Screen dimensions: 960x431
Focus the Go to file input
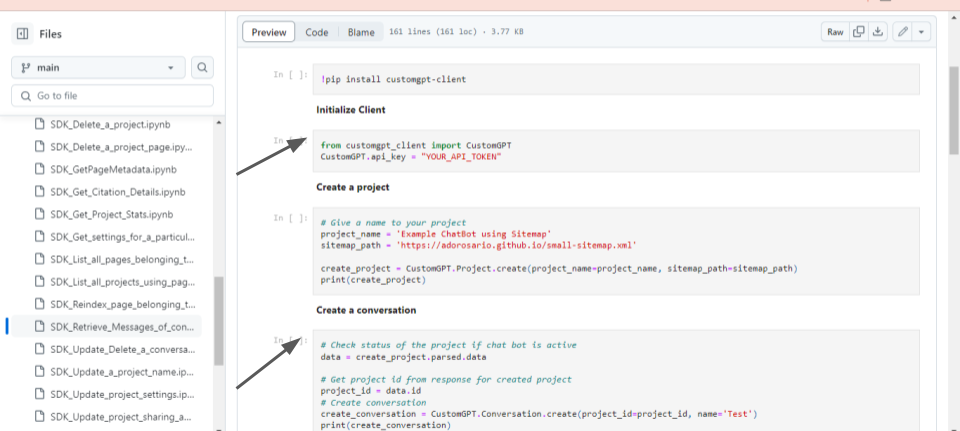[x=113, y=96]
